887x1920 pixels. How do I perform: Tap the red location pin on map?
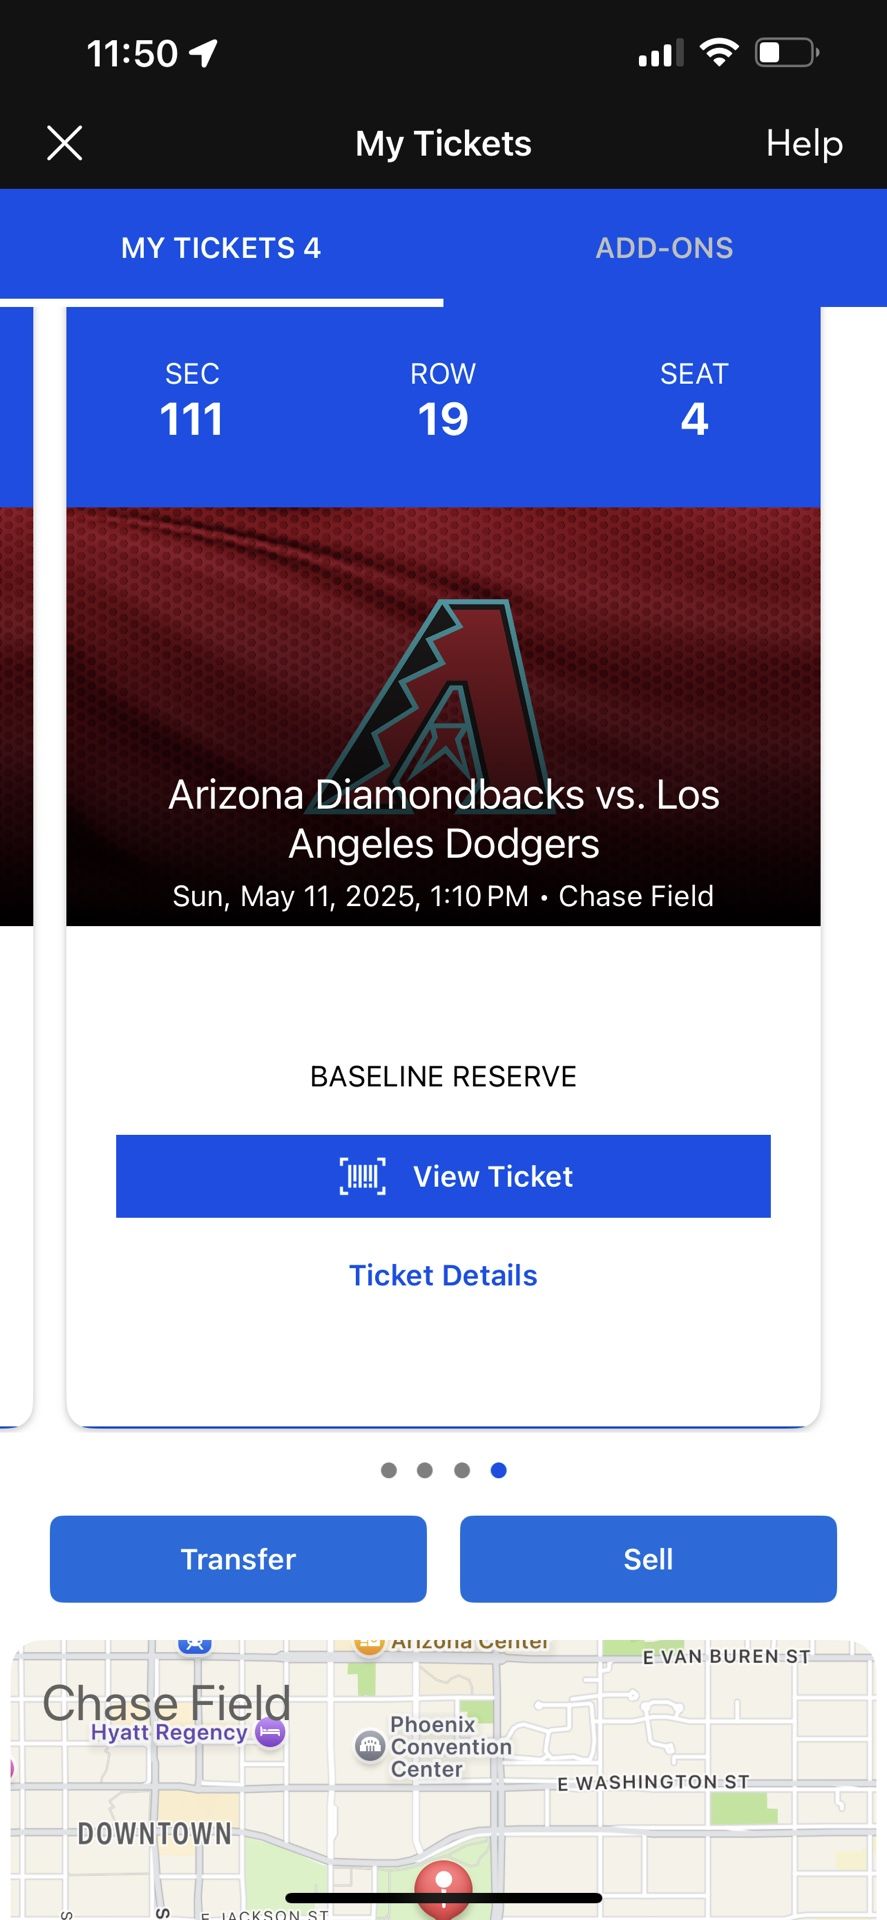pos(443,1885)
